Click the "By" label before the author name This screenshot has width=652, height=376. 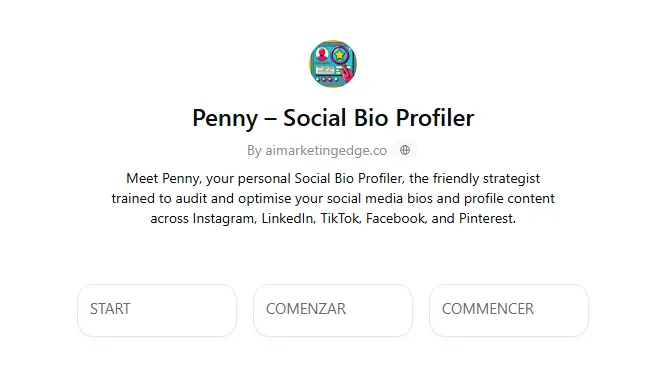[254, 151]
